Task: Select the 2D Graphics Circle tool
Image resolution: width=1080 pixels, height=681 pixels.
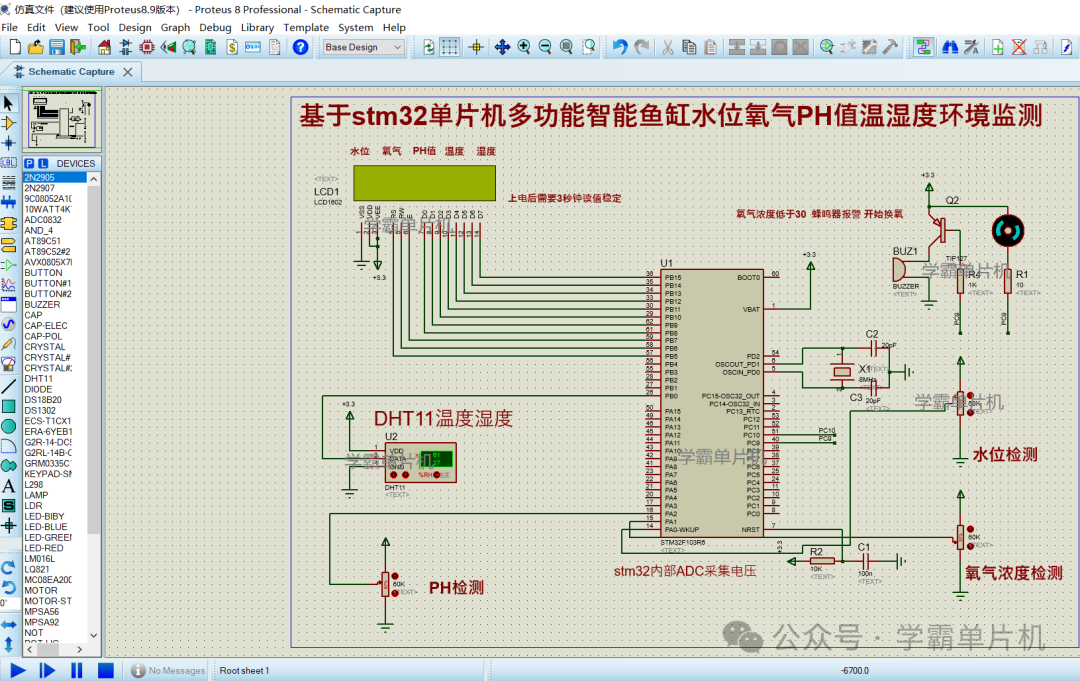Action: click(8, 426)
